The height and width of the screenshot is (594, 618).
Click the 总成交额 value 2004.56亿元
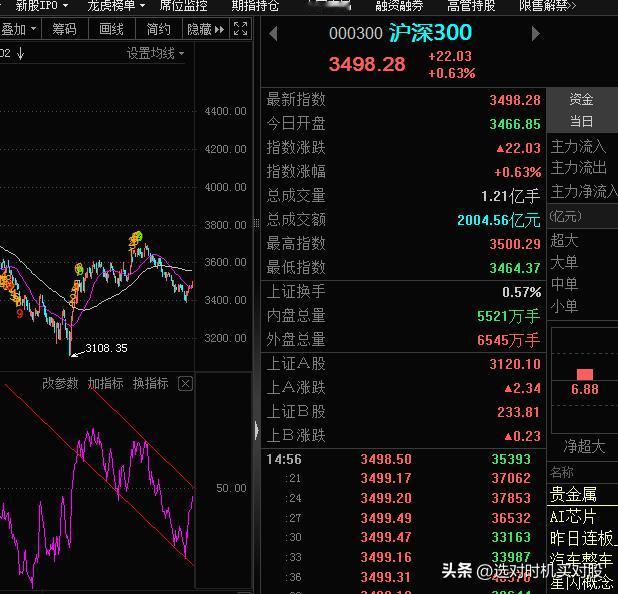[x=499, y=220]
